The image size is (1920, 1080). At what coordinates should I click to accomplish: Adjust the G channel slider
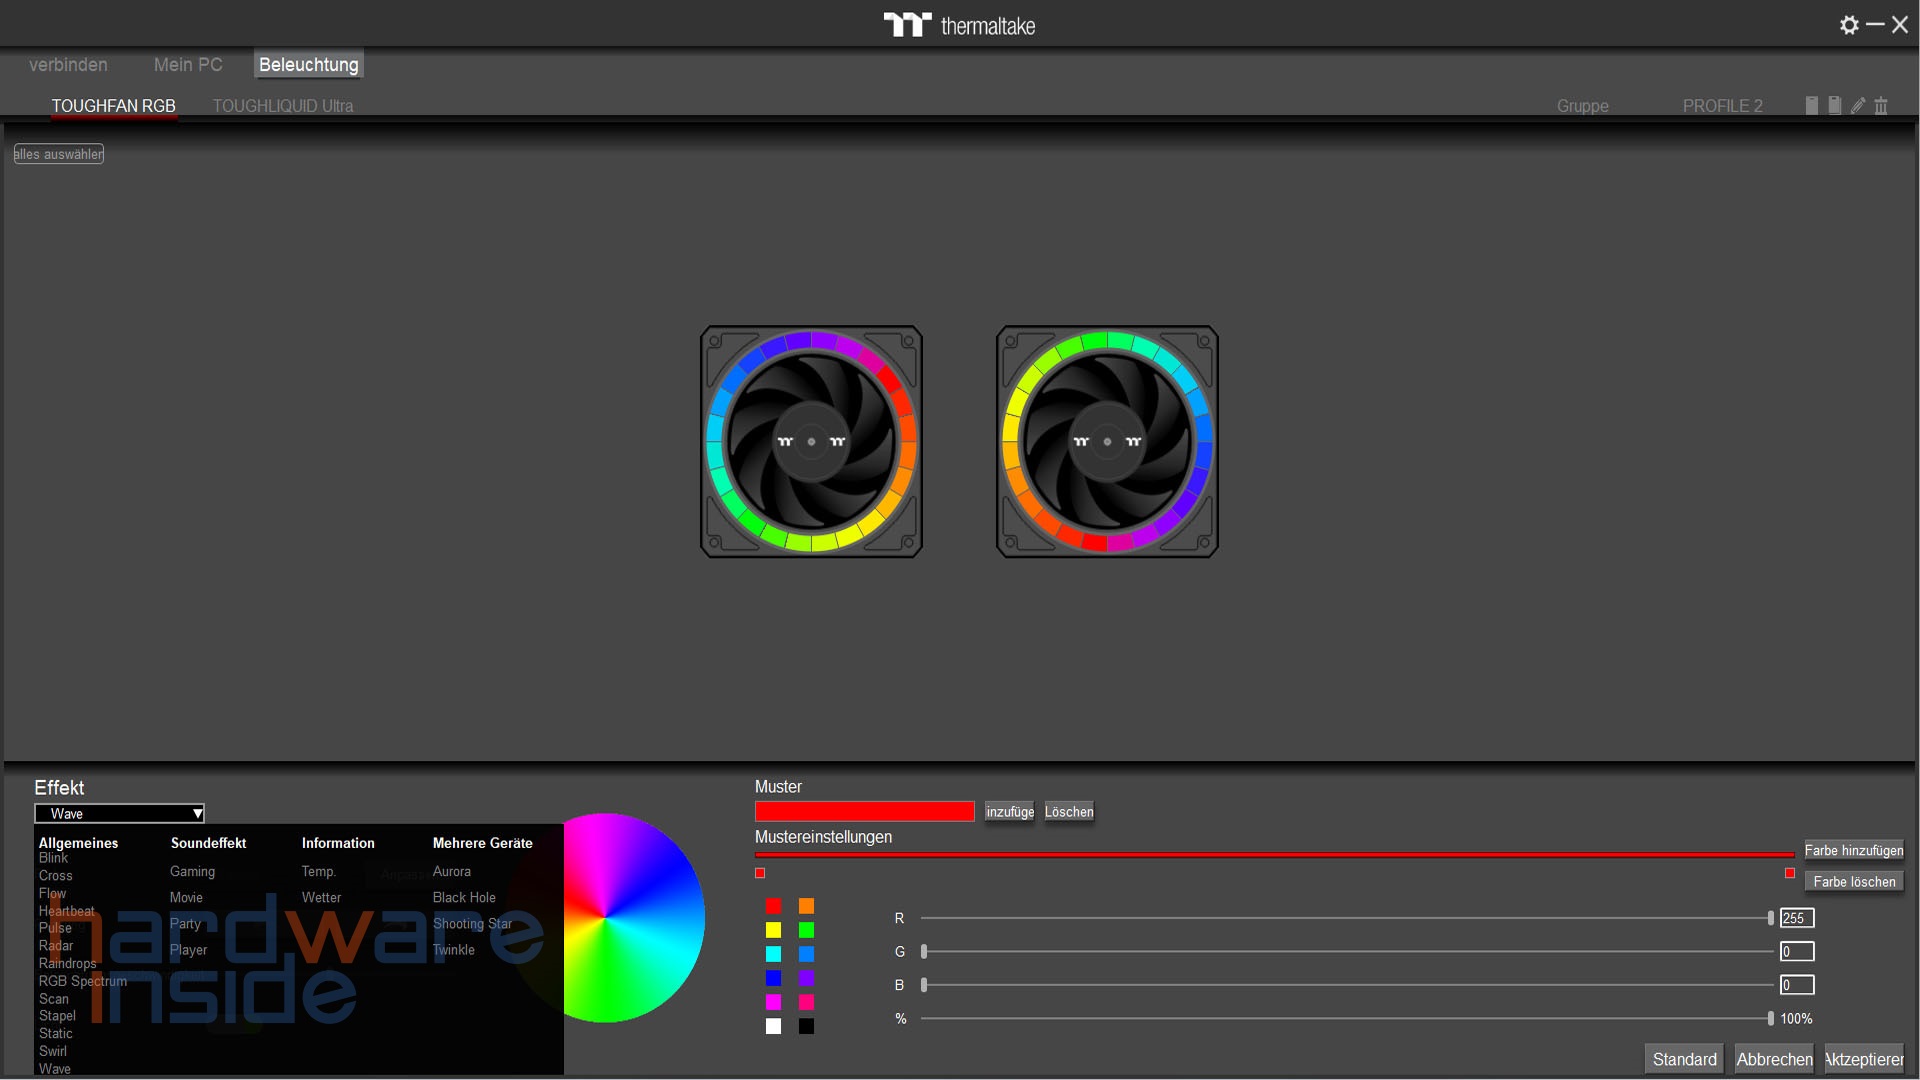coord(1345,952)
